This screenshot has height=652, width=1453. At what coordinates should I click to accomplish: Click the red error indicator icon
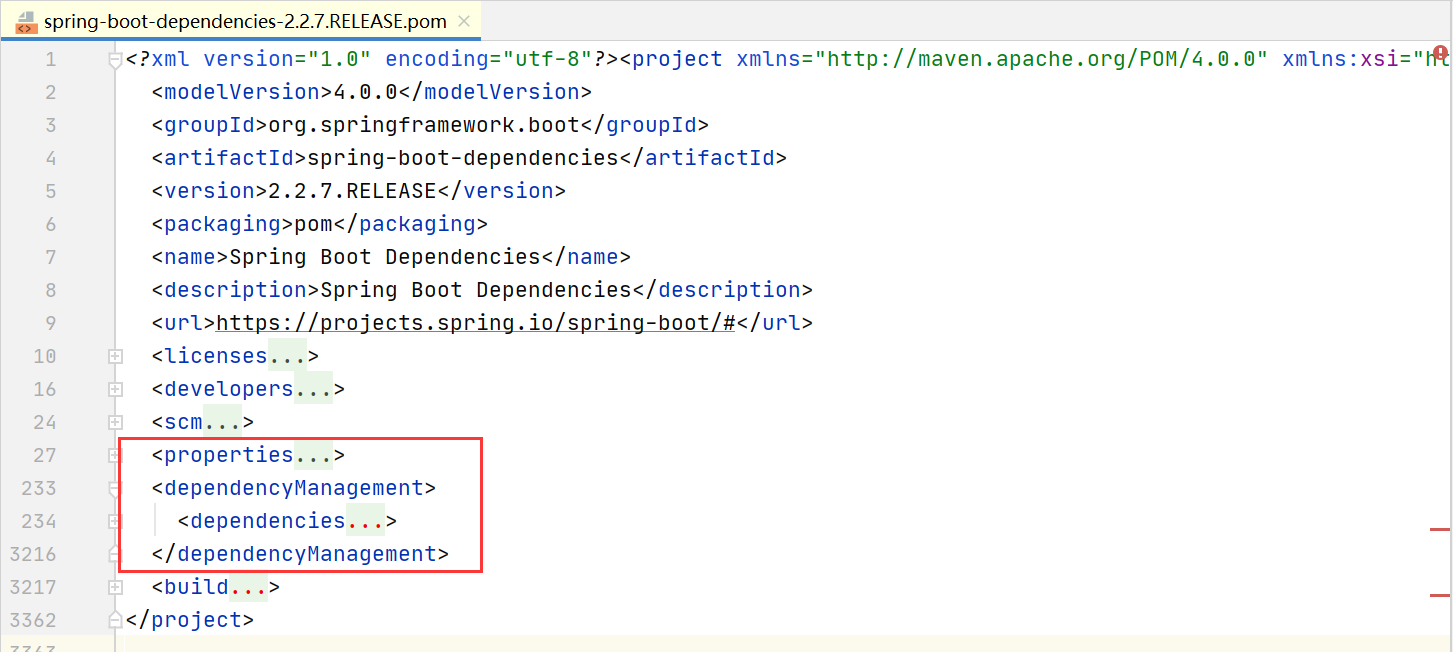[x=1440, y=52]
